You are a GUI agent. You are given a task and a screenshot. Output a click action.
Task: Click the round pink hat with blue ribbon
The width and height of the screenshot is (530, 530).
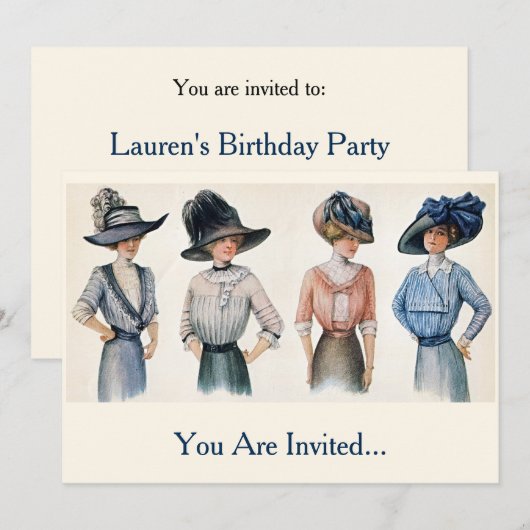point(344,216)
